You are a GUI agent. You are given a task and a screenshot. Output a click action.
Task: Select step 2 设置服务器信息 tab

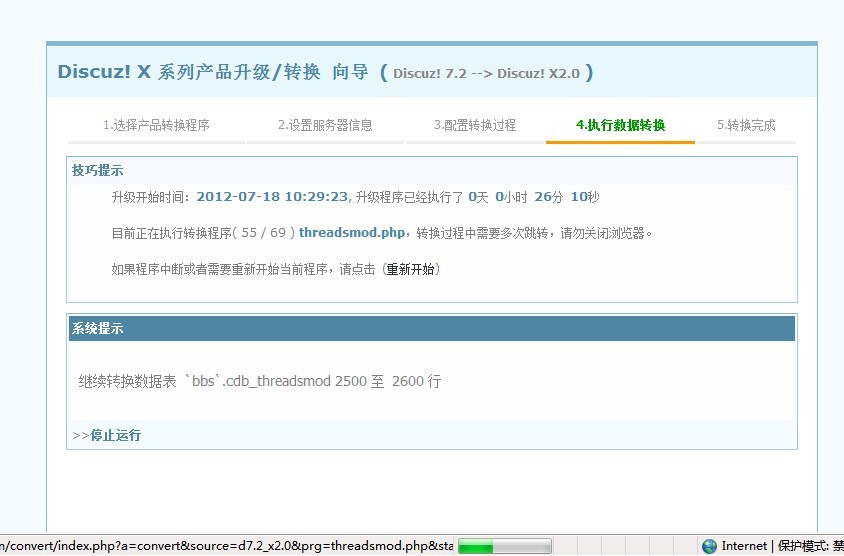point(325,125)
